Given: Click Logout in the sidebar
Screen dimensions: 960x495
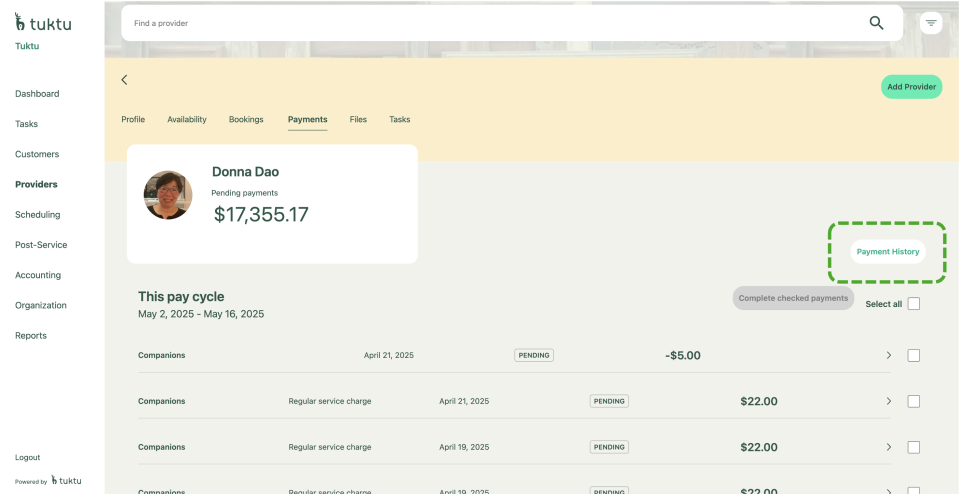Looking at the screenshot, I should tap(28, 457).
